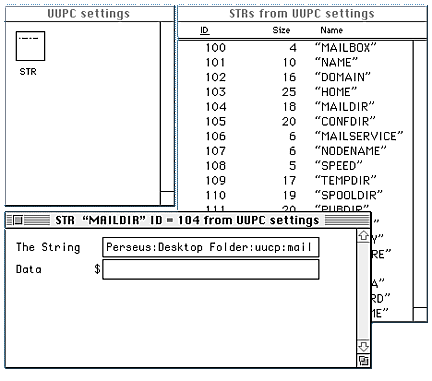Image resolution: width=432 pixels, height=381 pixels.
Task: Click the Size column header
Action: pyautogui.click(x=281, y=30)
